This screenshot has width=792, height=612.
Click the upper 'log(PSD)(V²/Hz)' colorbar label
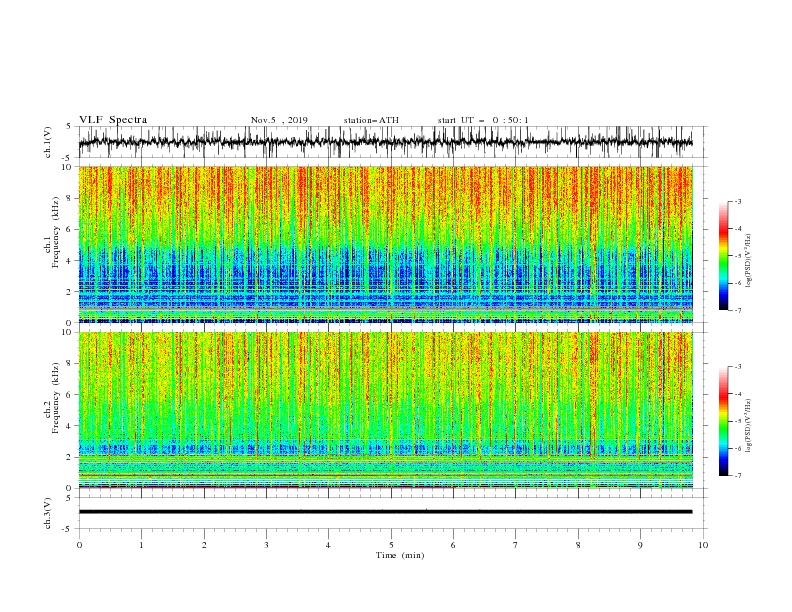coord(749,261)
